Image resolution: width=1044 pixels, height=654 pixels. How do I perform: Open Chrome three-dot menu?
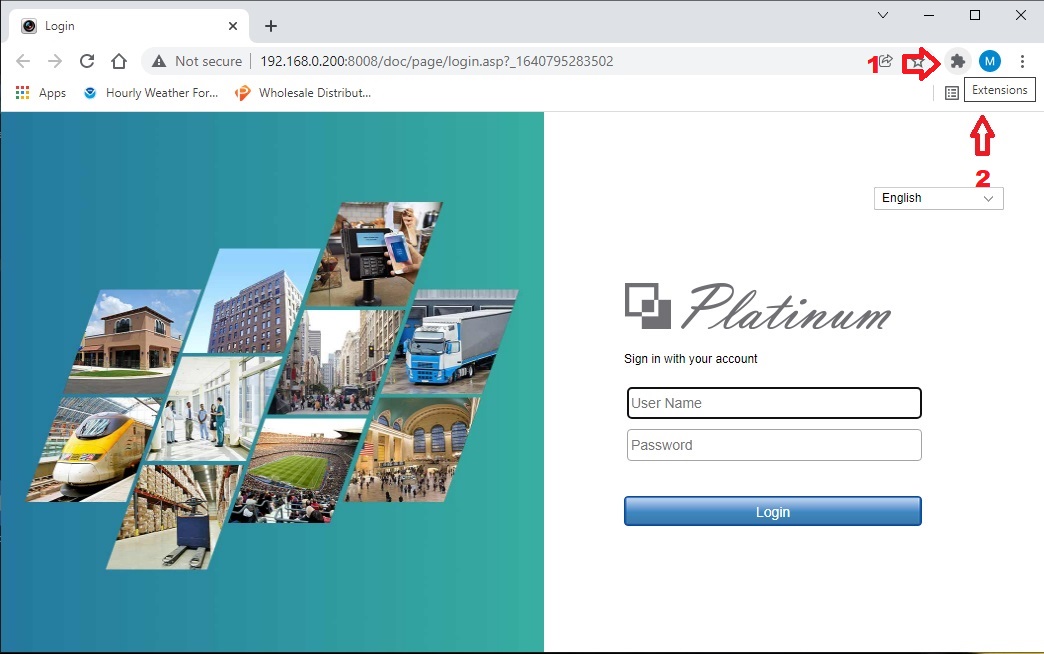pos(1022,61)
